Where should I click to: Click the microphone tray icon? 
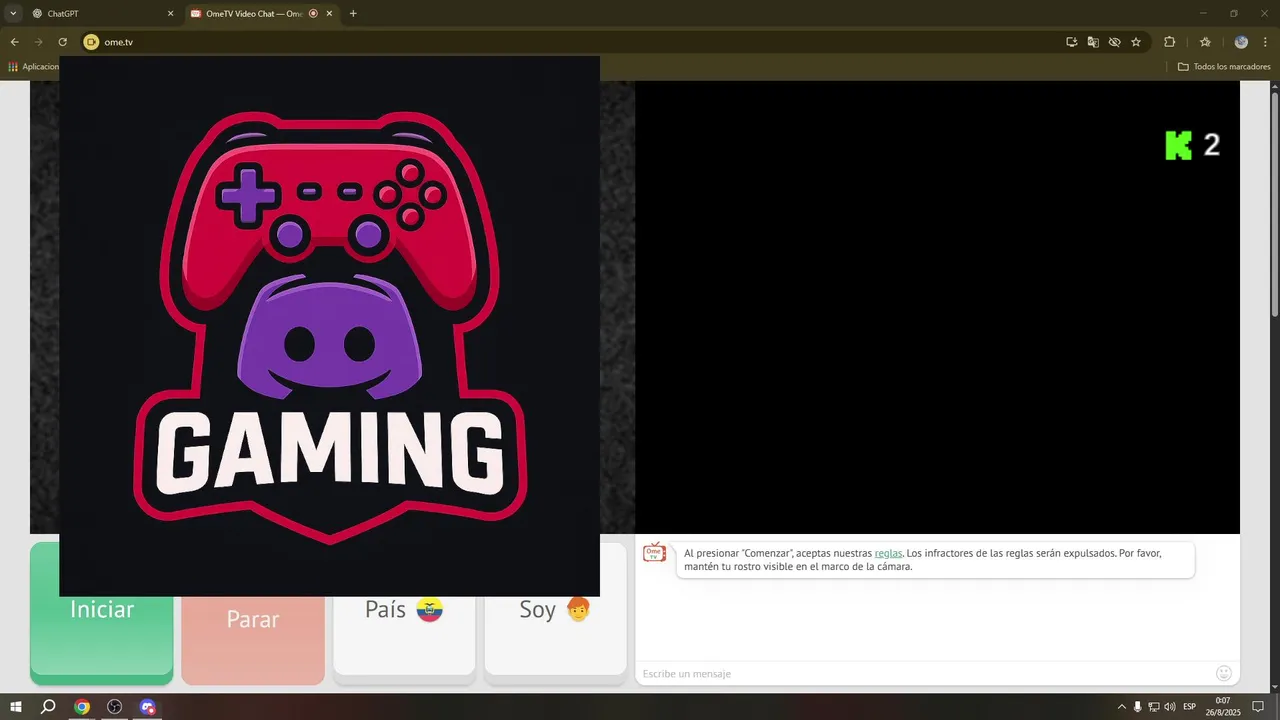point(1137,707)
